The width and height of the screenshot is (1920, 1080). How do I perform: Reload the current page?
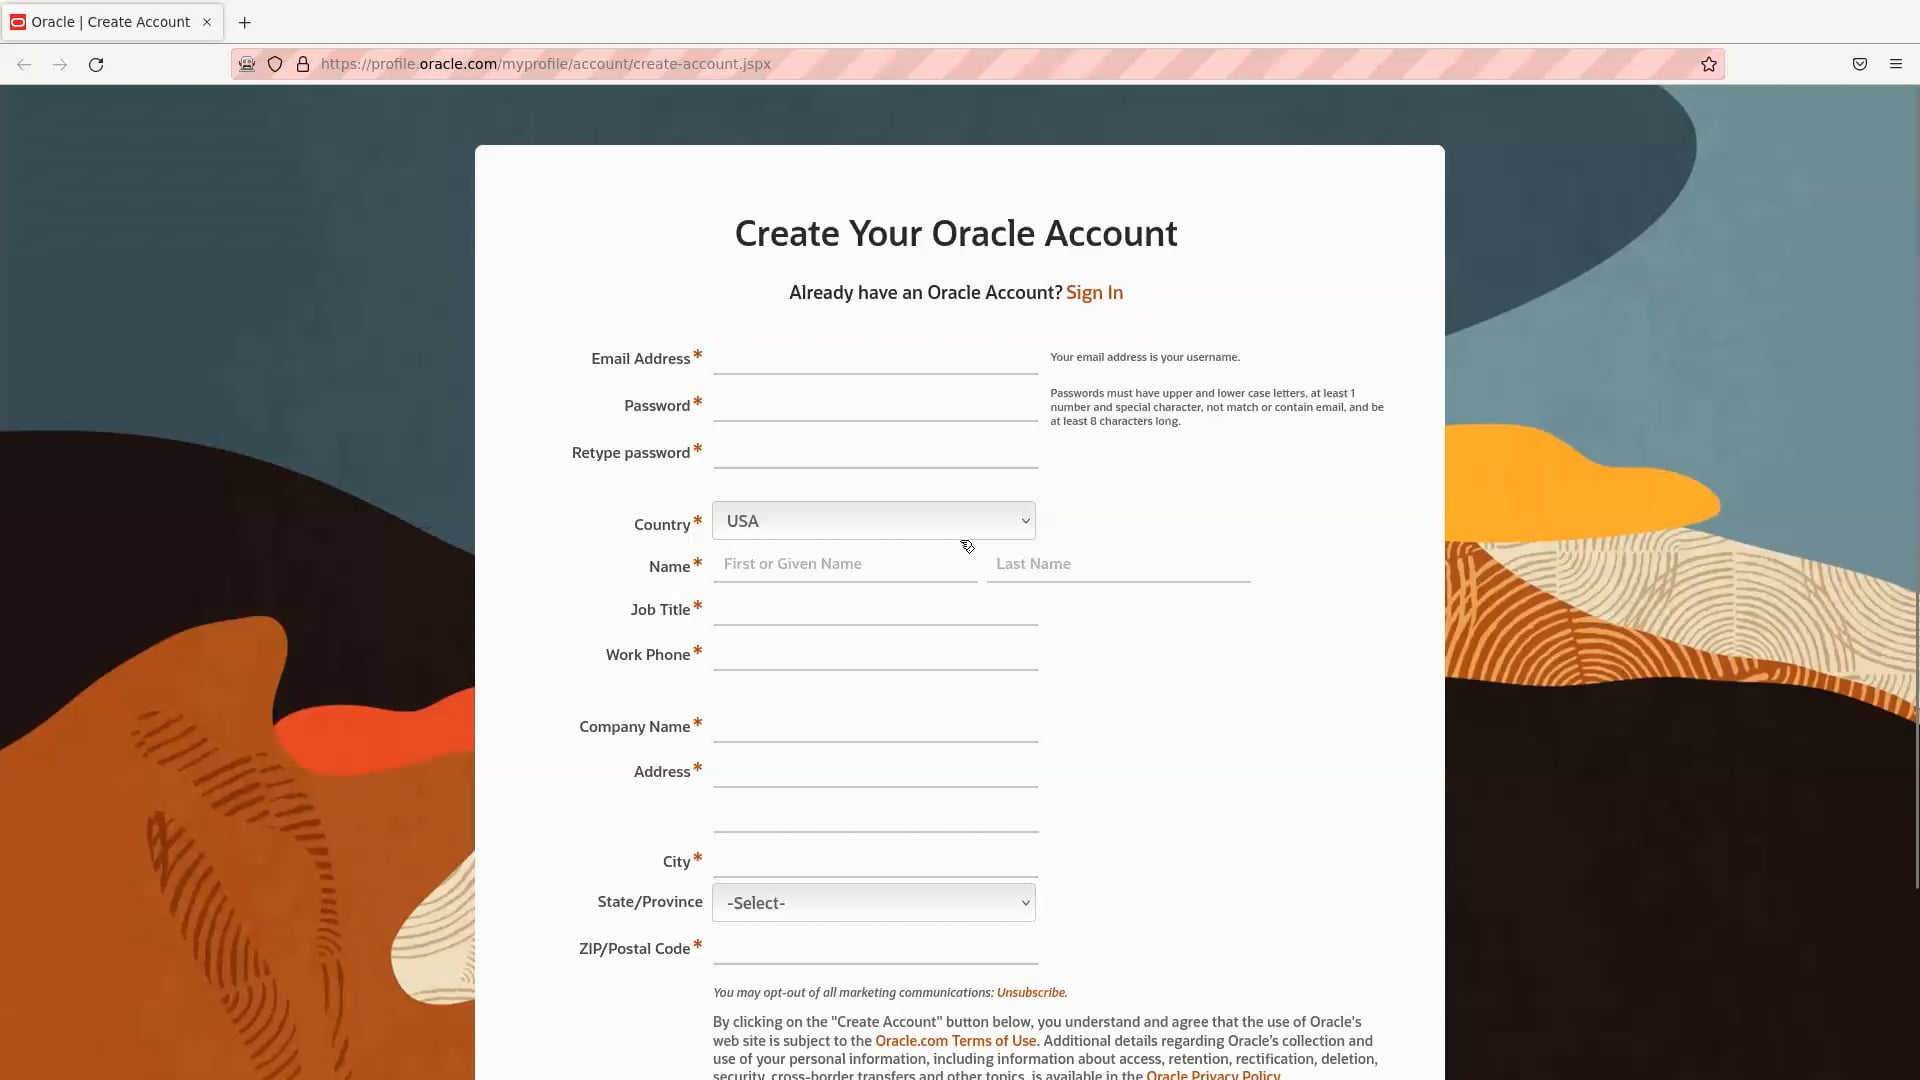pyautogui.click(x=96, y=64)
